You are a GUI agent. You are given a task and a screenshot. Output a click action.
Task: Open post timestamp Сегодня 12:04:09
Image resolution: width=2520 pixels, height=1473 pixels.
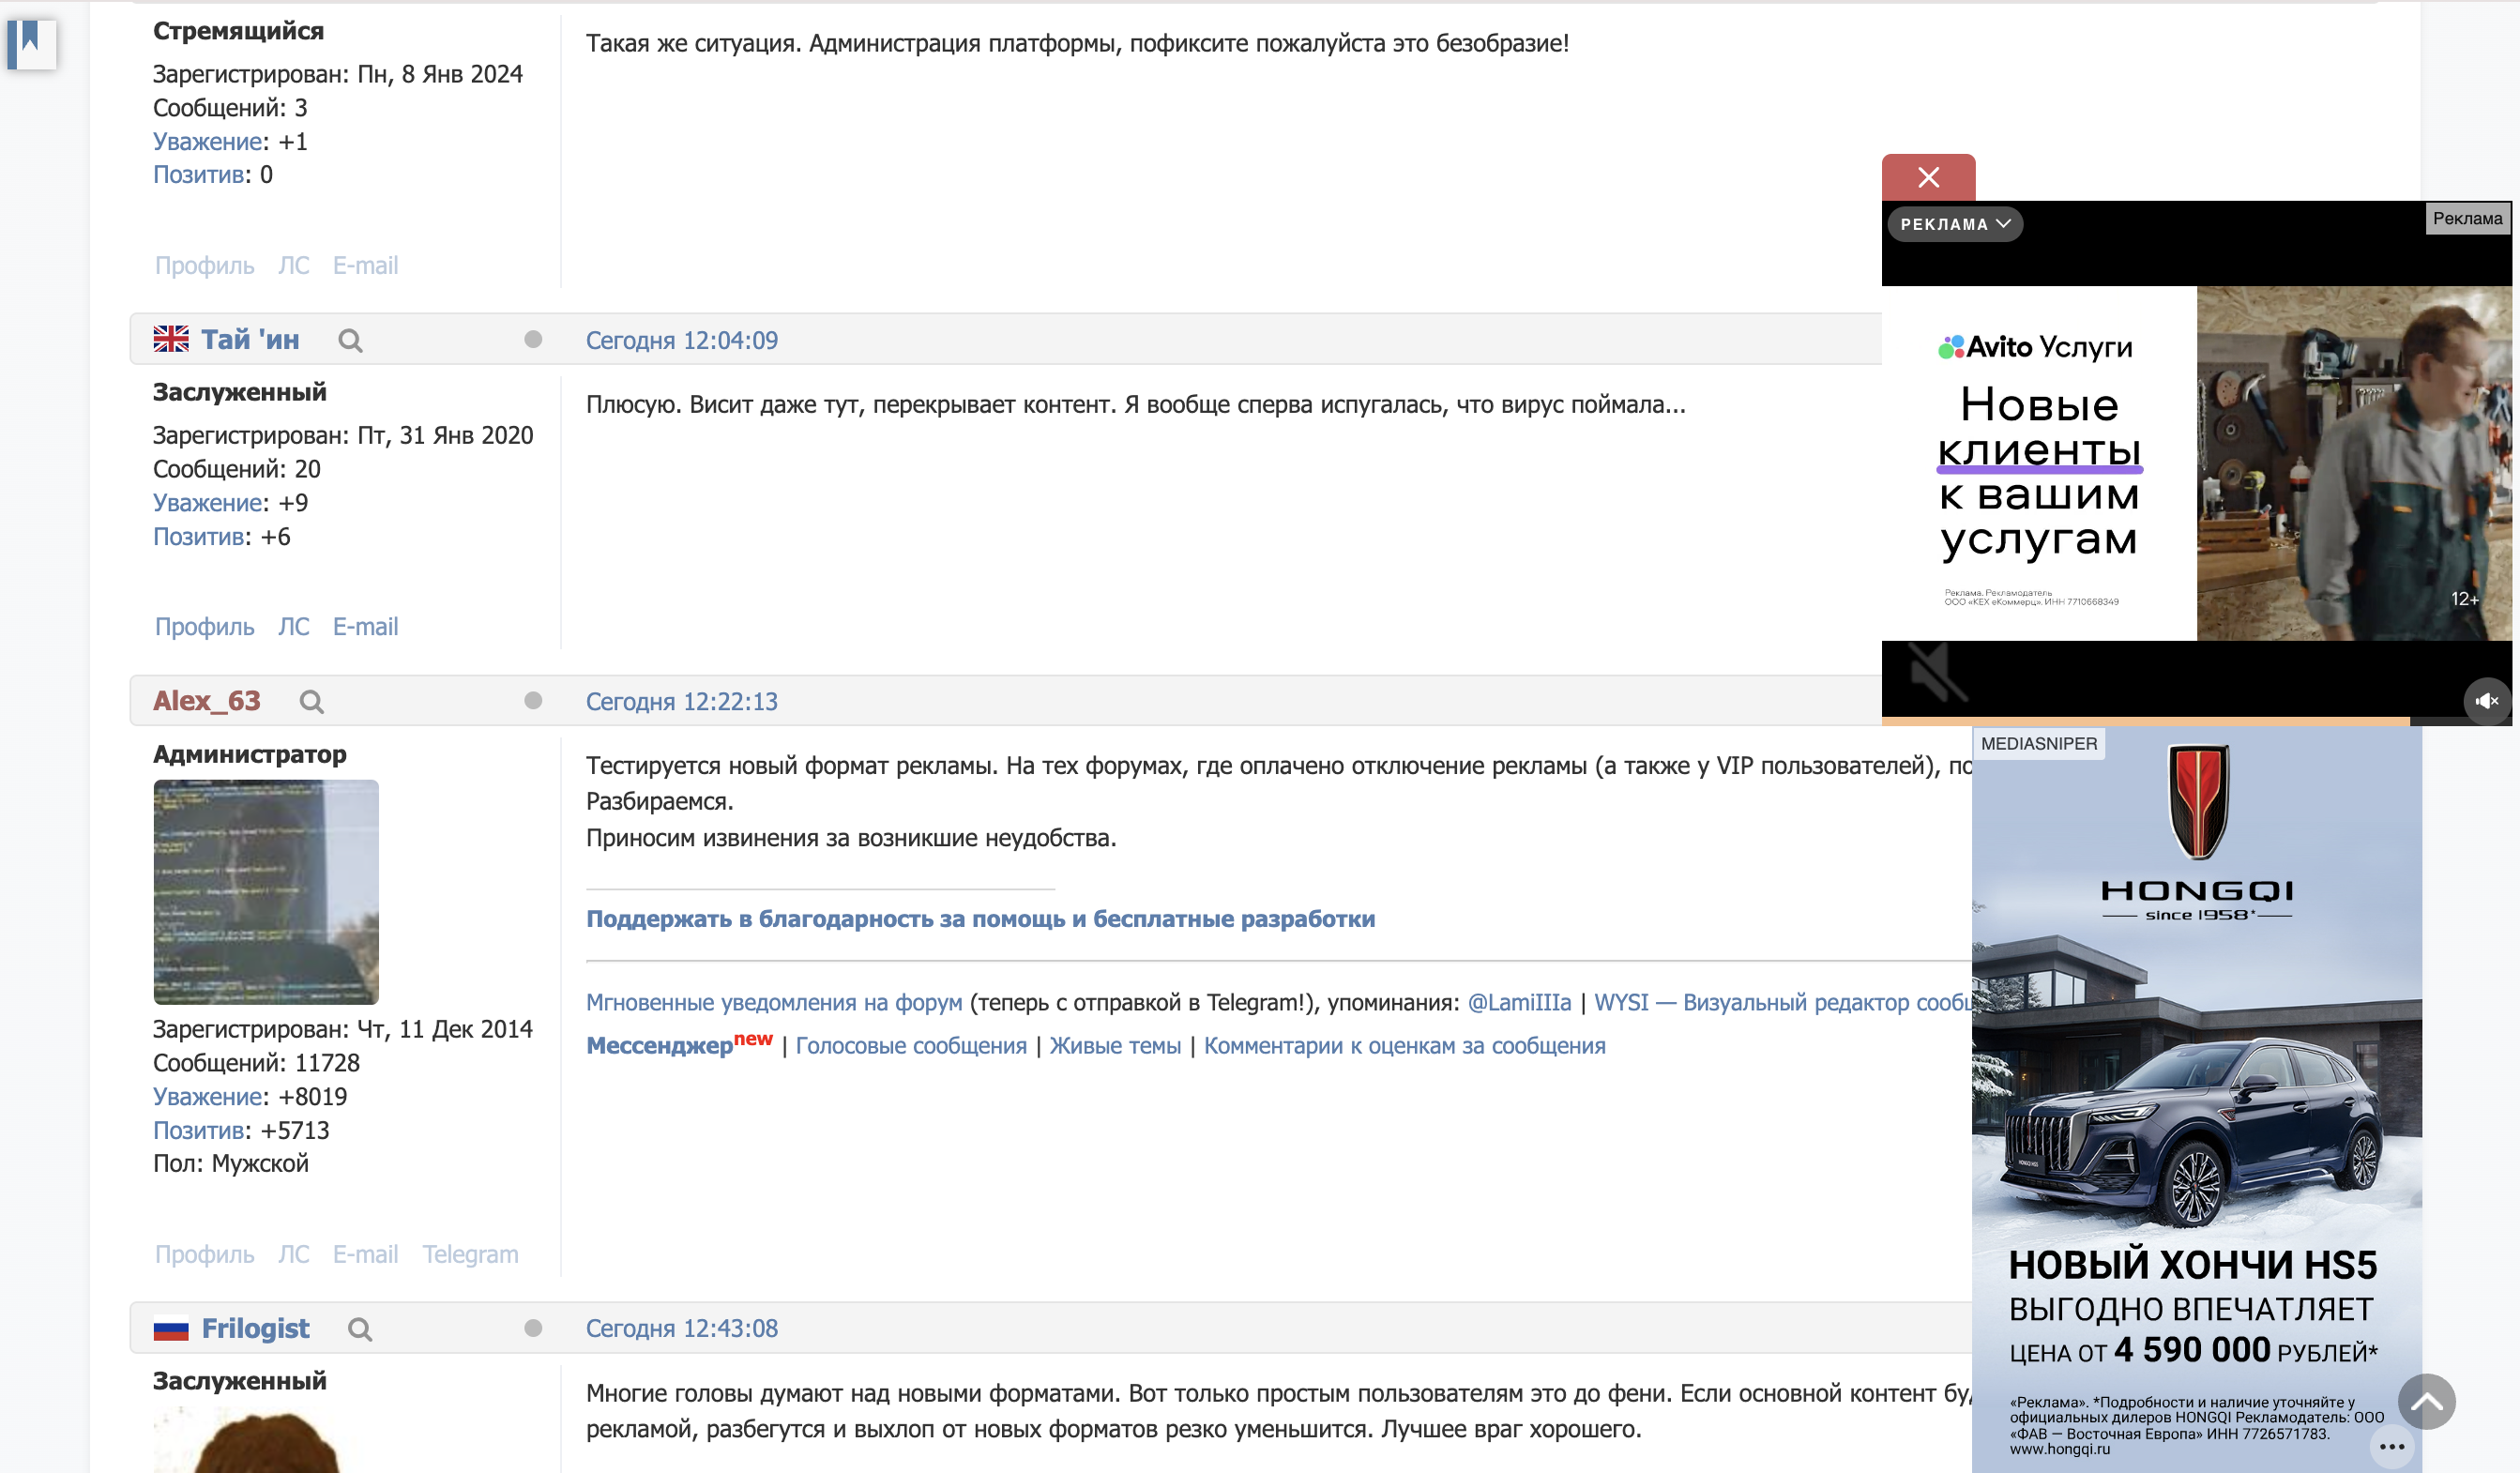(682, 340)
